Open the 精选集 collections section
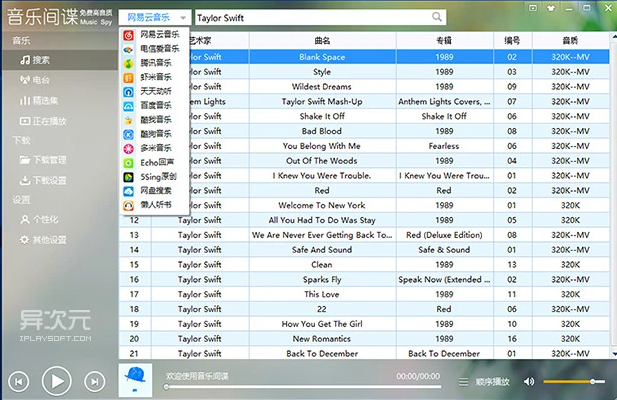Screen dimensions: 617x400 point(39,101)
